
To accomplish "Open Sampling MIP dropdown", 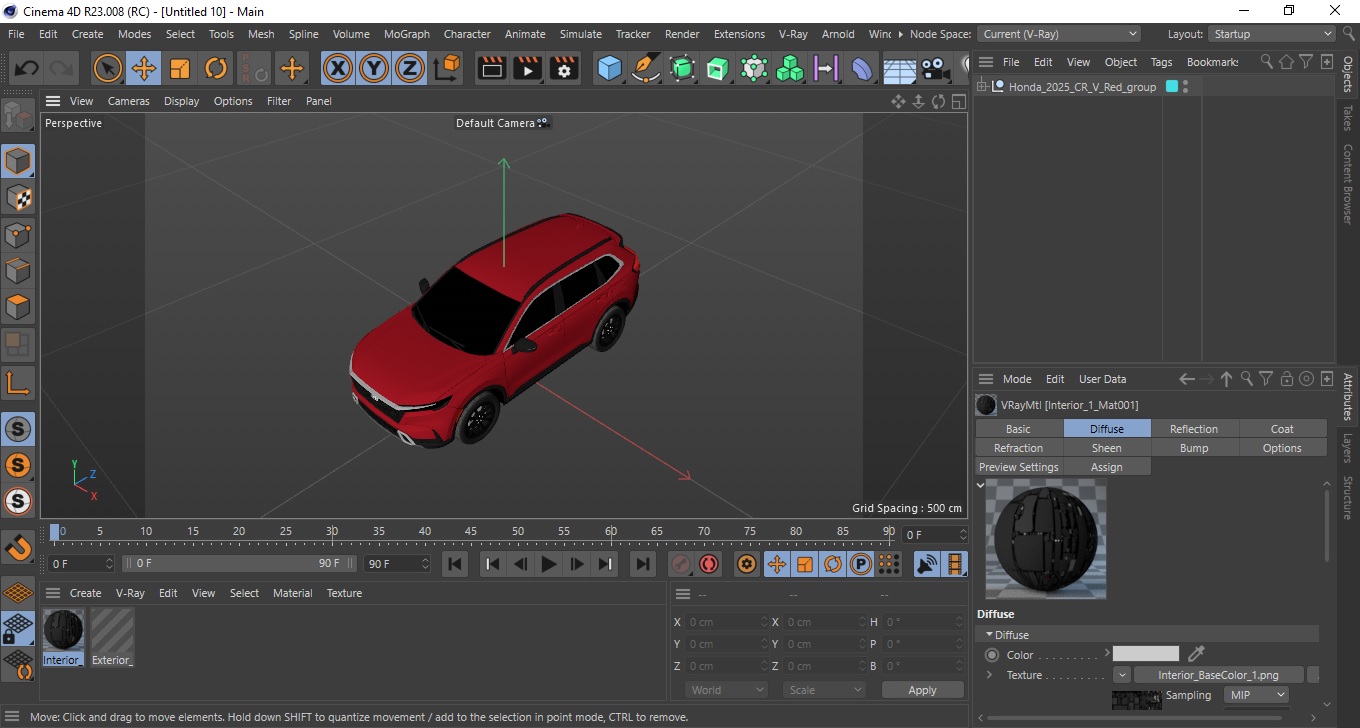I will coord(1256,695).
